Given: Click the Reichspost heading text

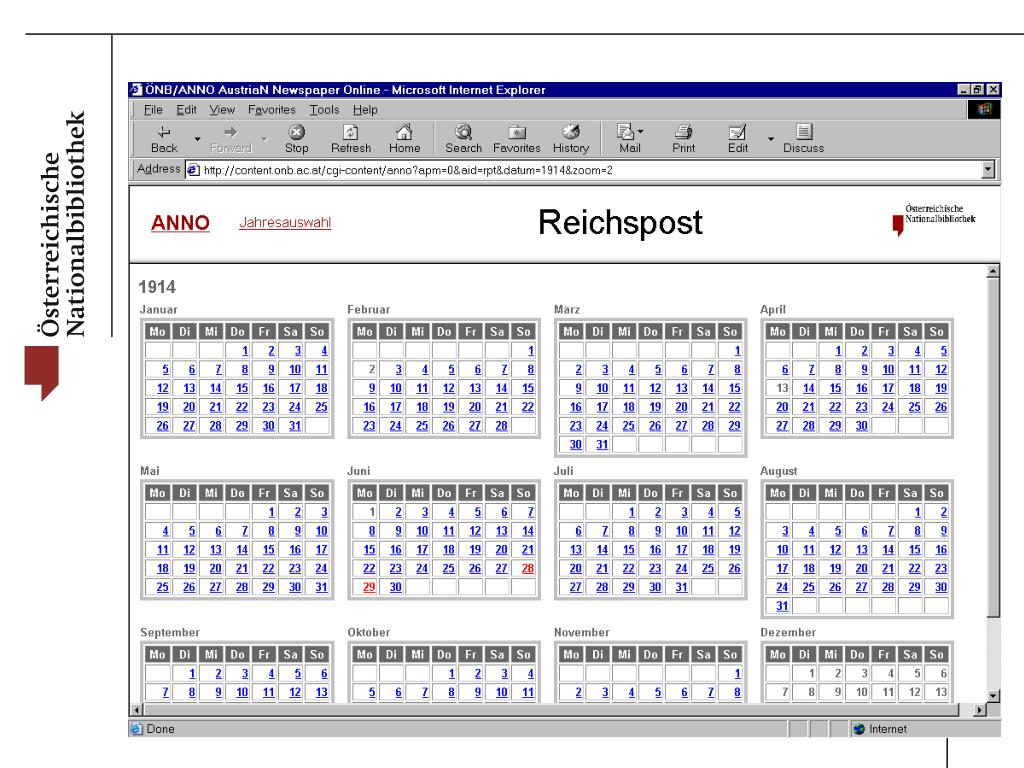Looking at the screenshot, I should tap(620, 223).
